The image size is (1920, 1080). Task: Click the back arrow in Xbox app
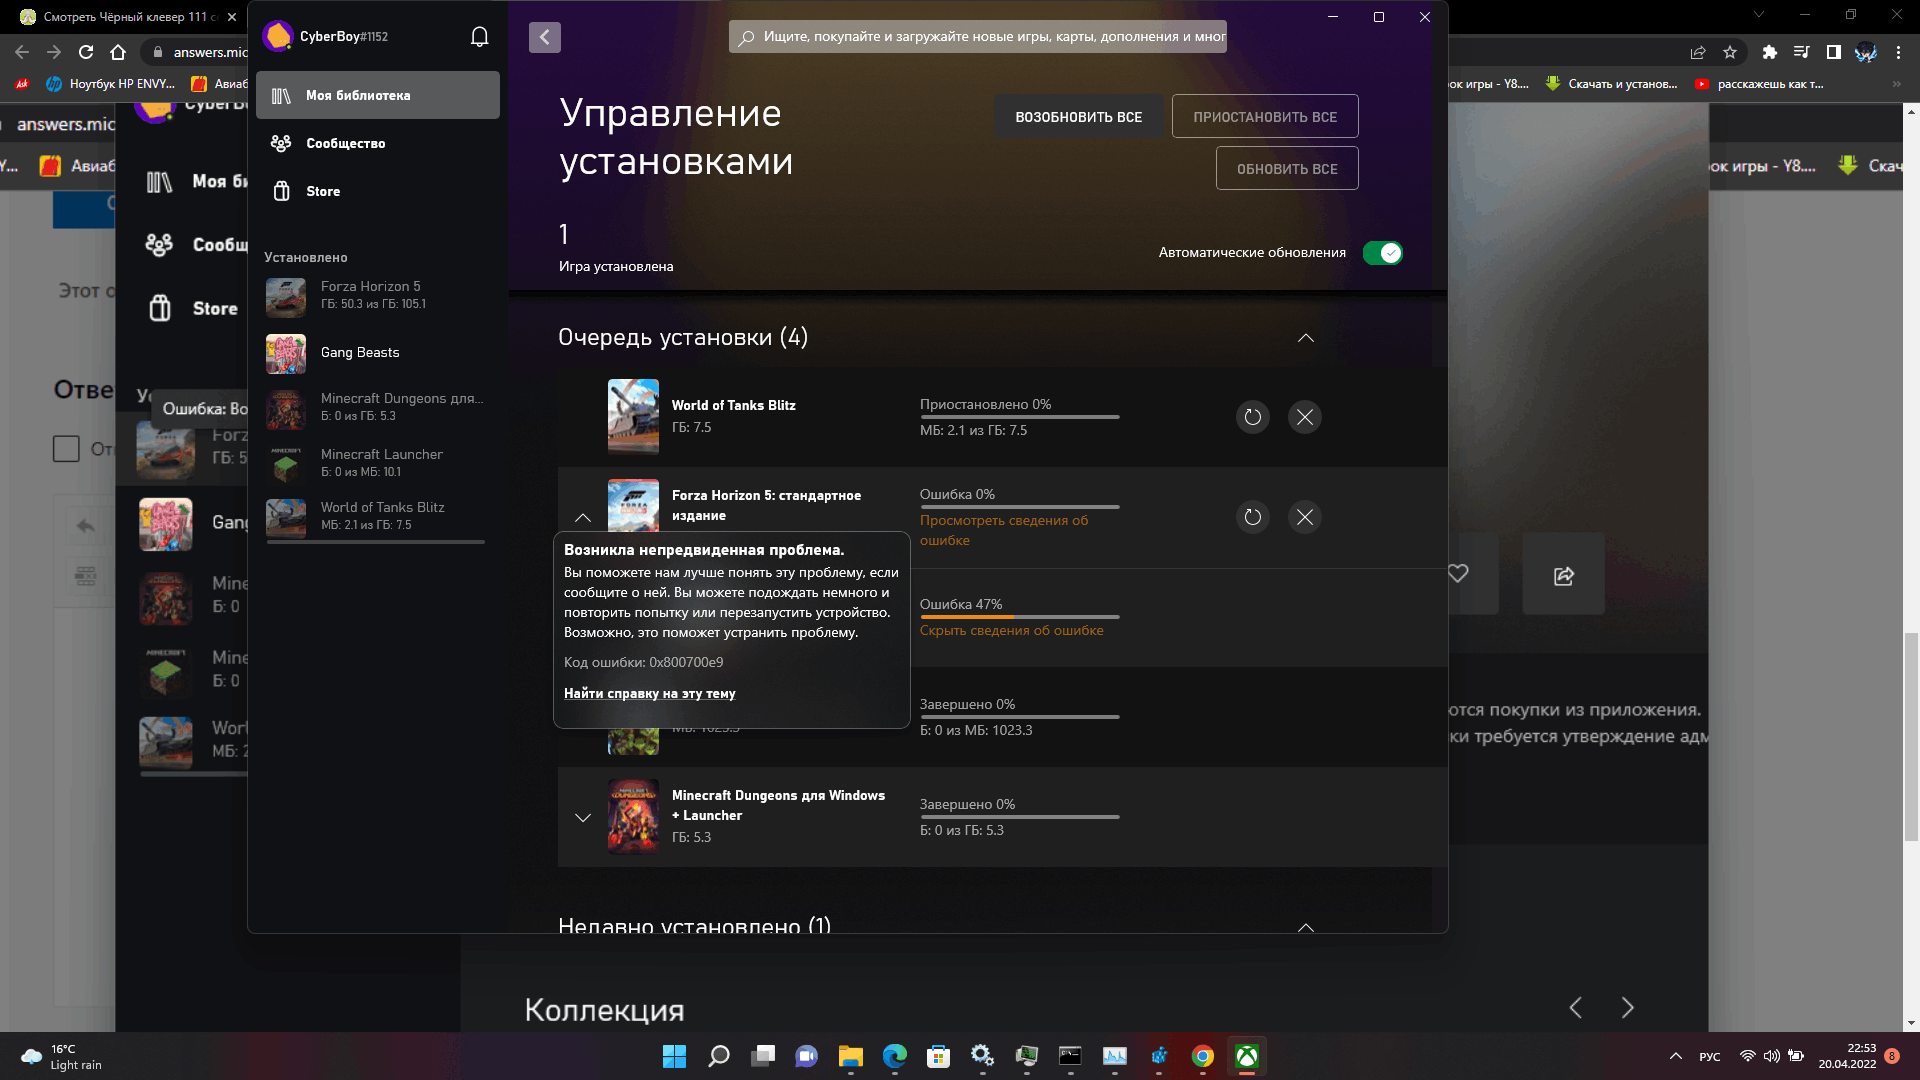coord(545,37)
